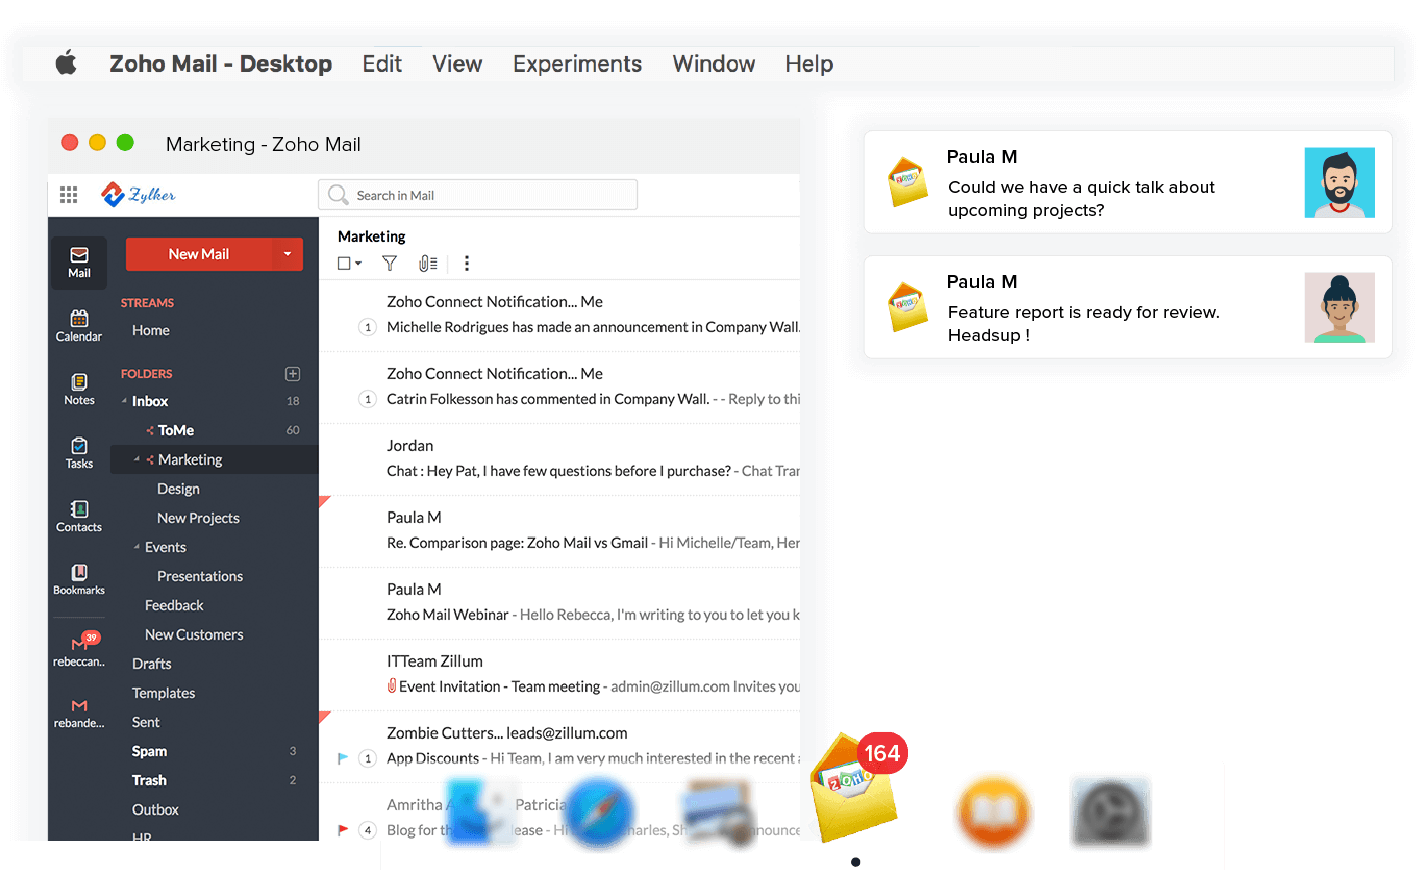The image size is (1419, 870).
Task: Toggle blue flag on App Discounts email
Action: click(343, 758)
